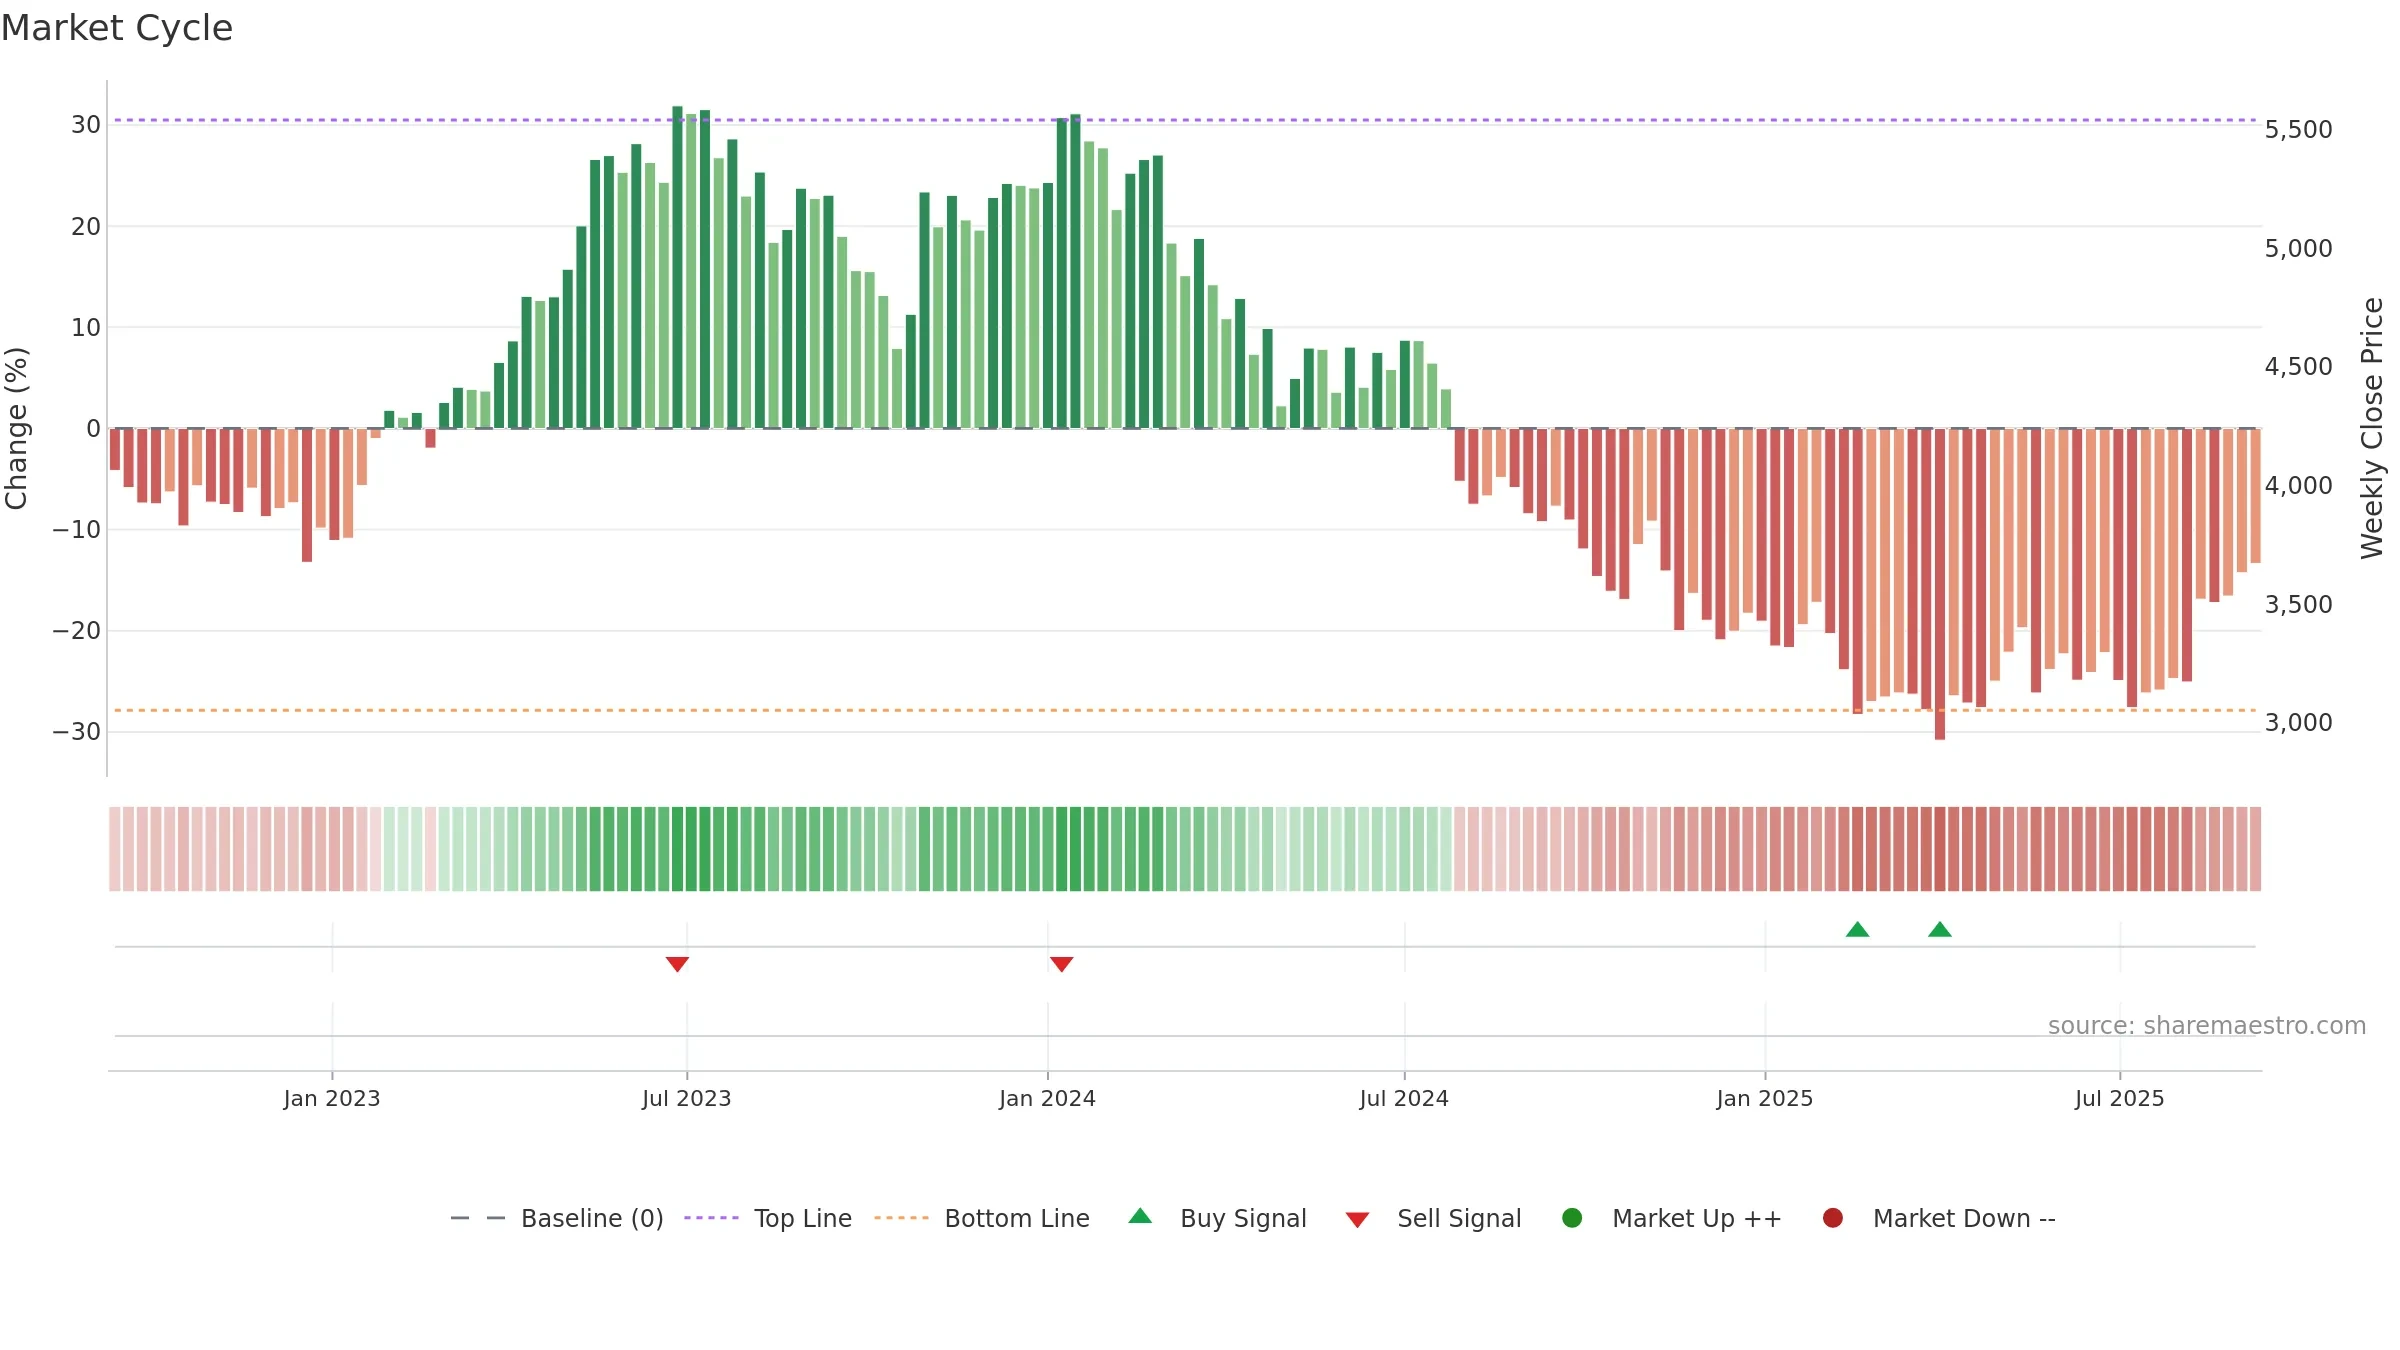
Task: Click the green Buy Signal legend triangle icon
Action: (x=1140, y=1216)
